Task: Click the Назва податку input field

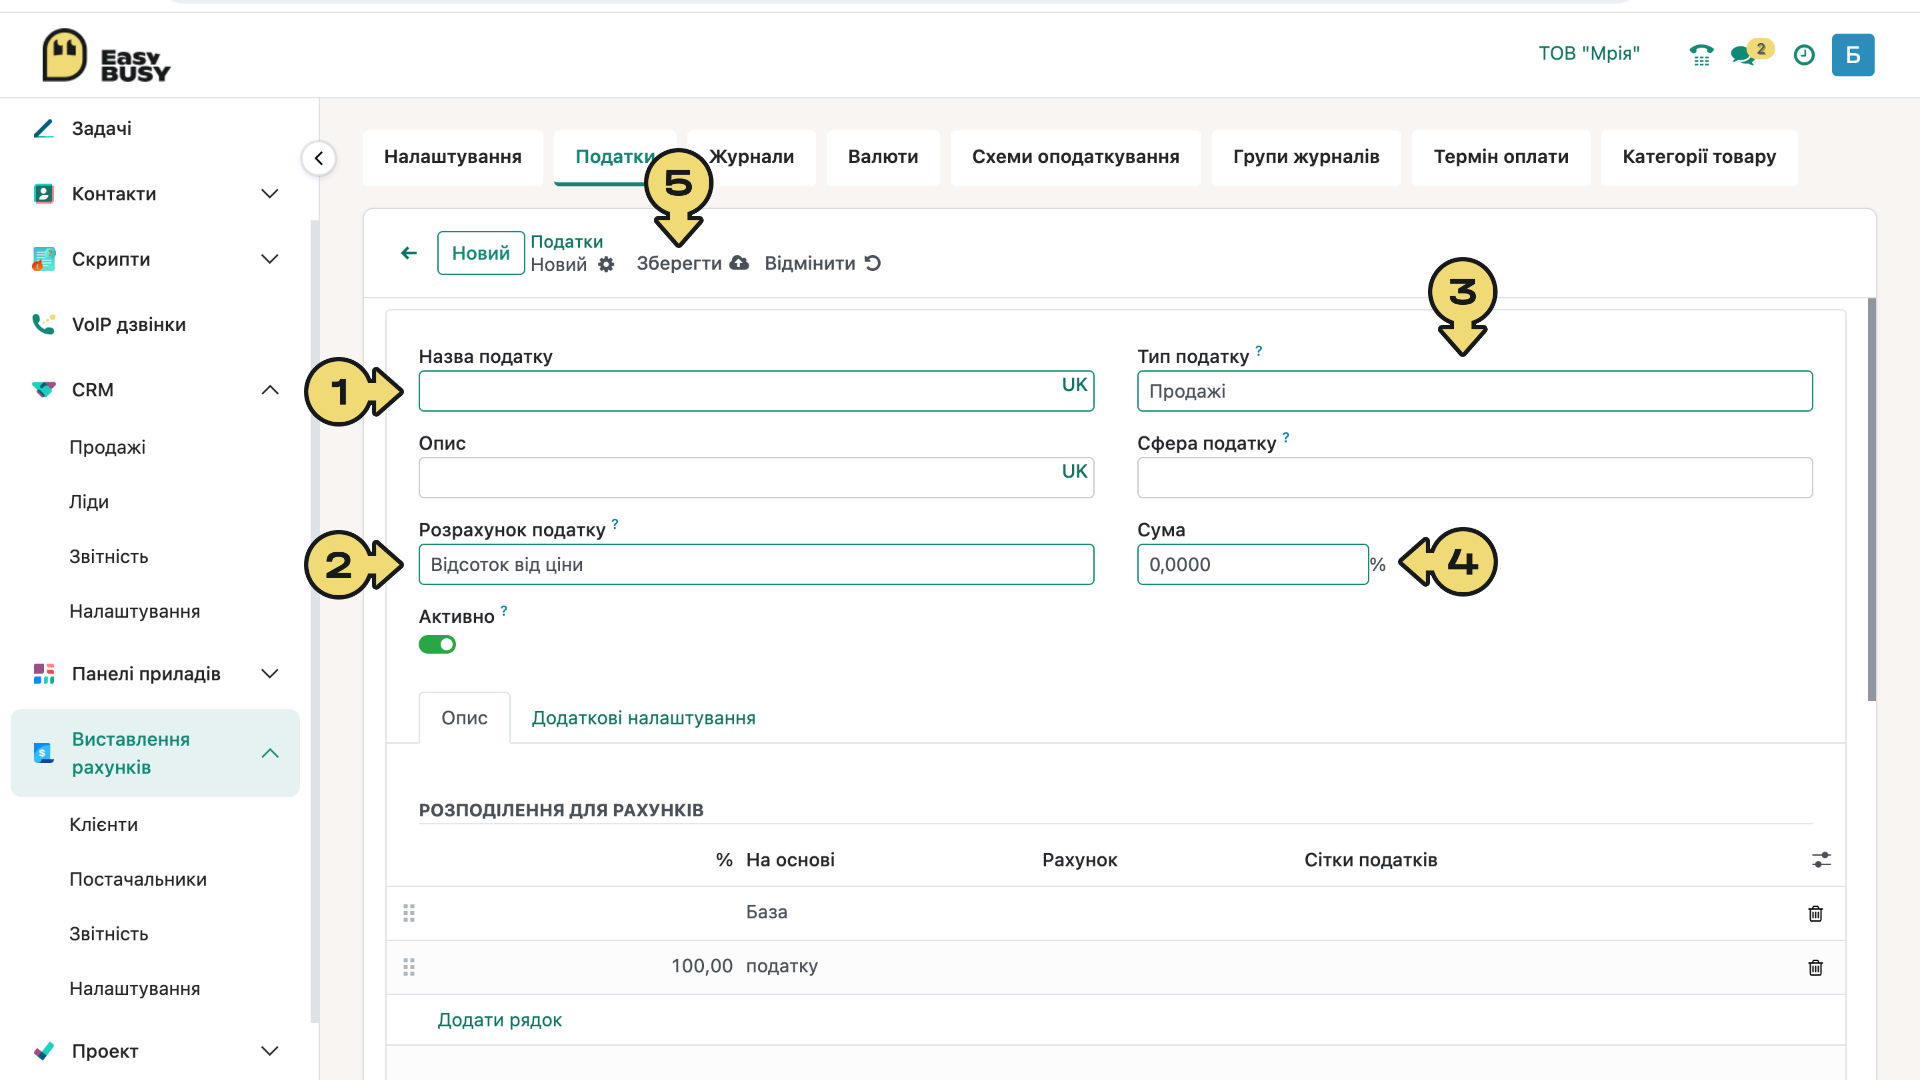Action: point(756,391)
